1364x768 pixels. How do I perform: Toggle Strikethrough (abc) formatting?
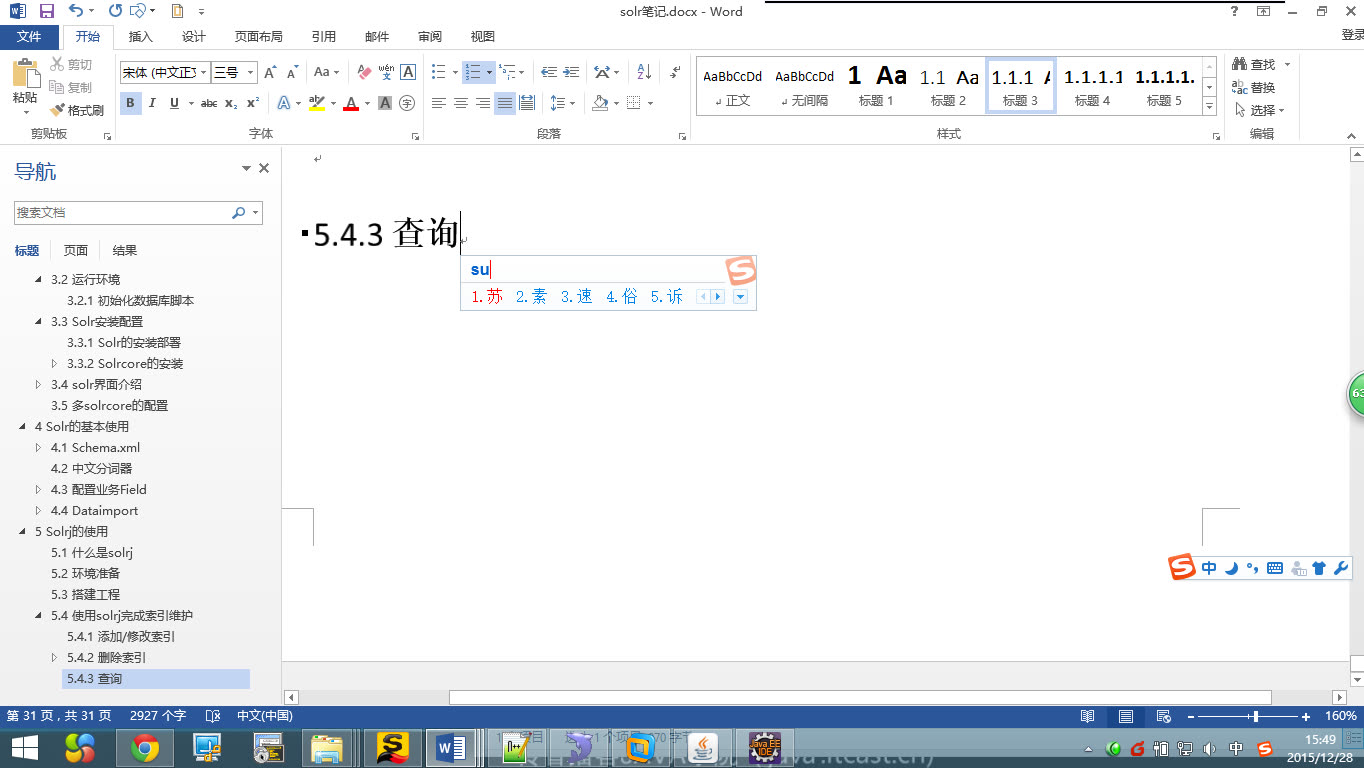(209, 103)
